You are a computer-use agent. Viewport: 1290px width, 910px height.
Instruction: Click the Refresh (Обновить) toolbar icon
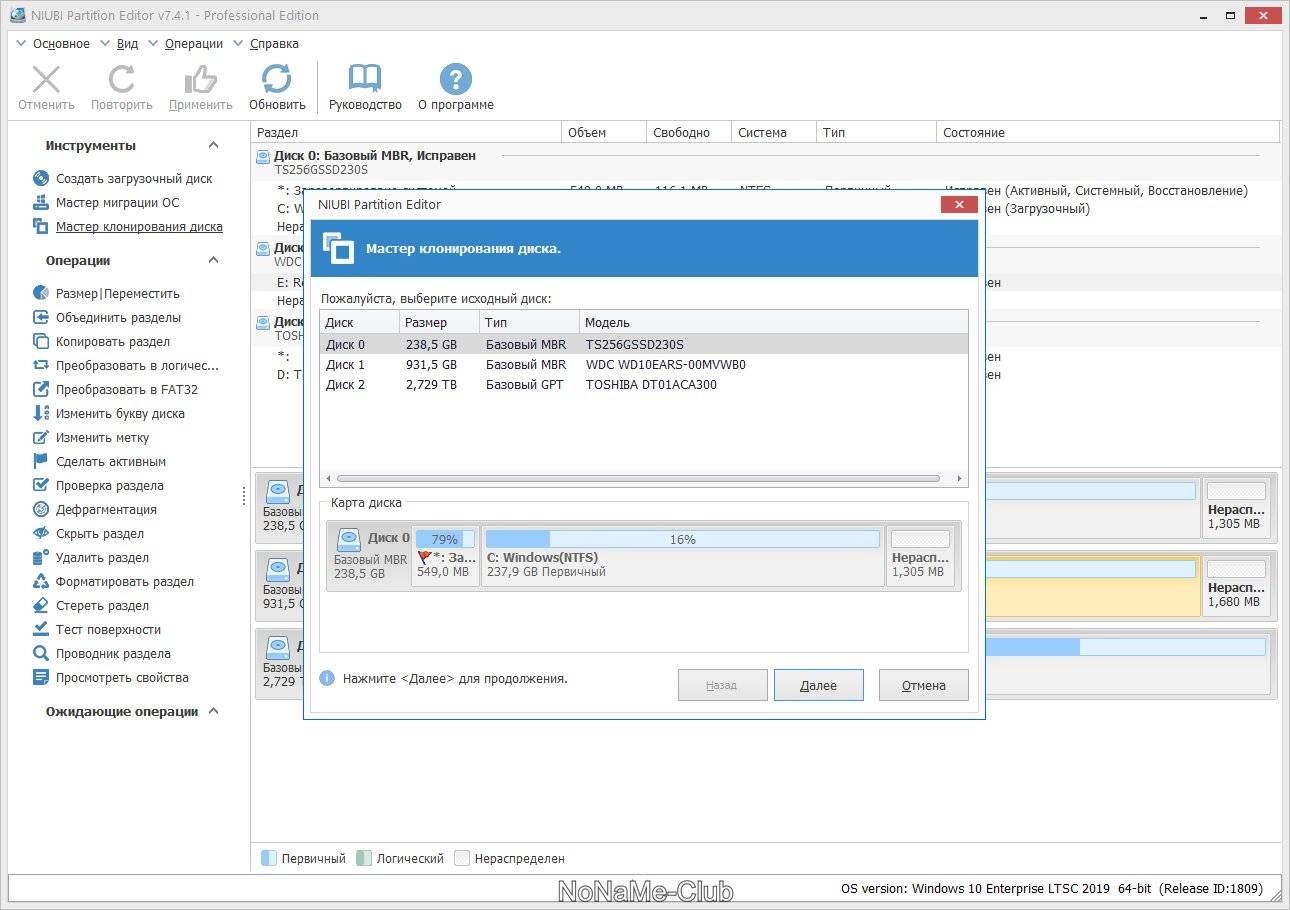277,80
